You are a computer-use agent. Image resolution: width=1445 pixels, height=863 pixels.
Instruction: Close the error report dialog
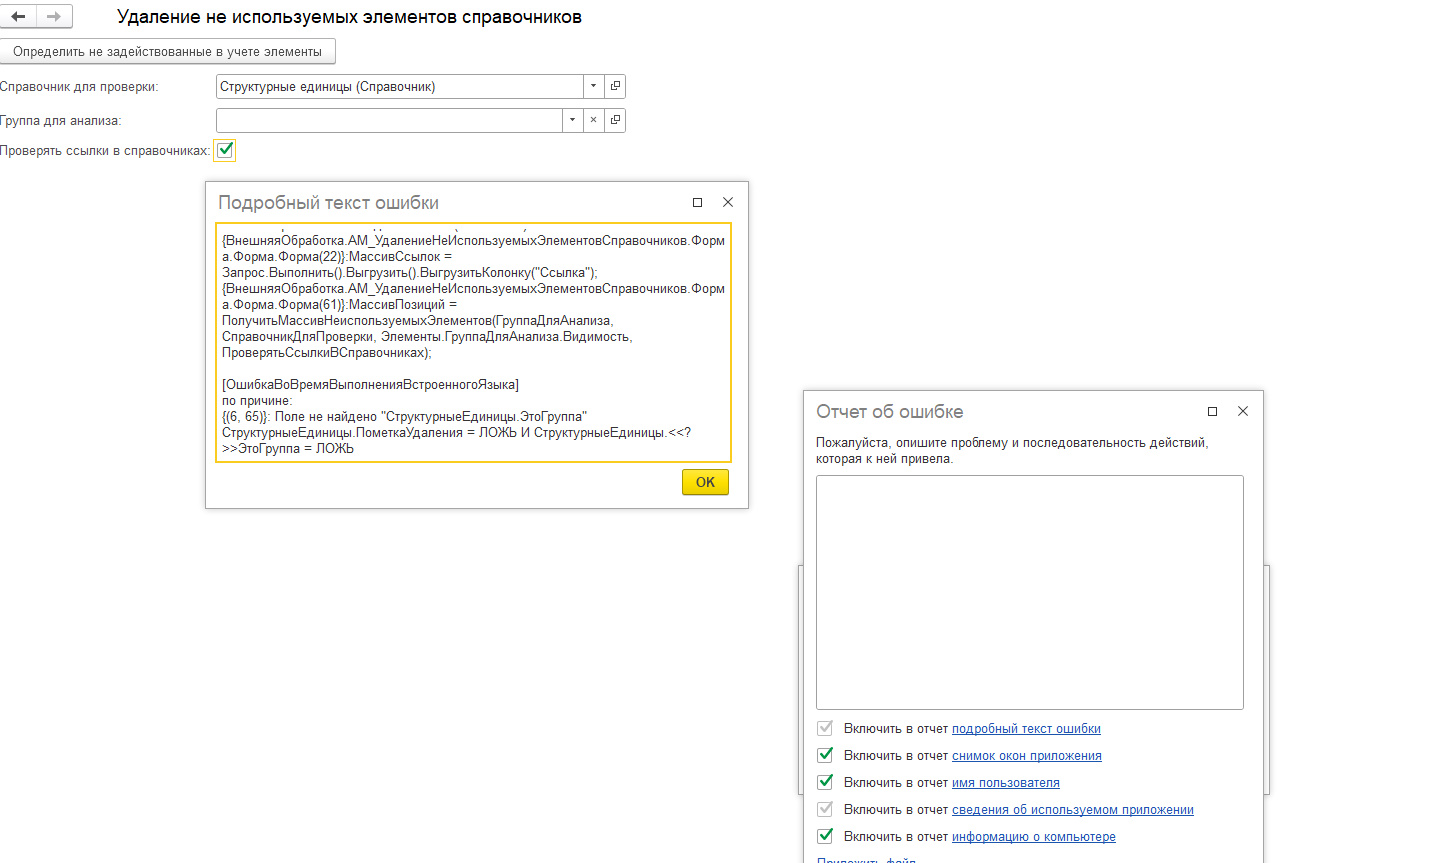pyautogui.click(x=1243, y=411)
